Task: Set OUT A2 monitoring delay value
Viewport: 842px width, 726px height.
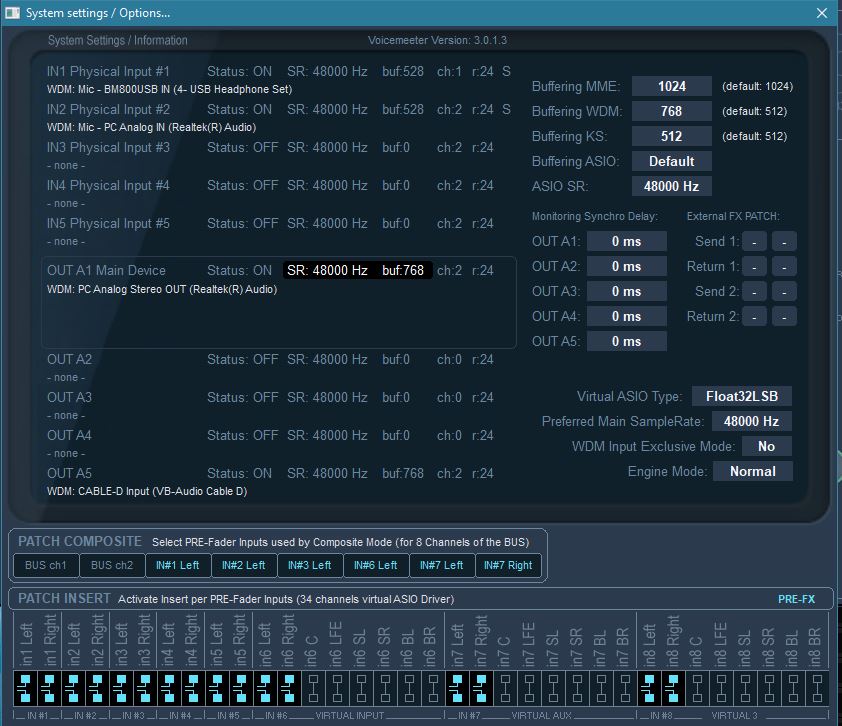Action: [x=627, y=266]
